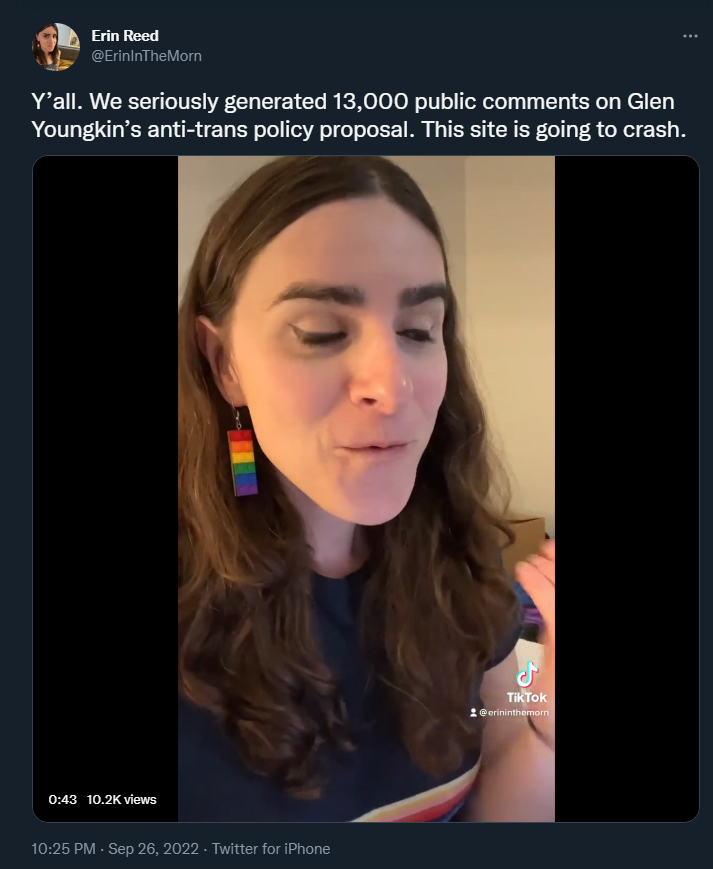
Task: Click the left black letterbox of video
Action: 106,488
